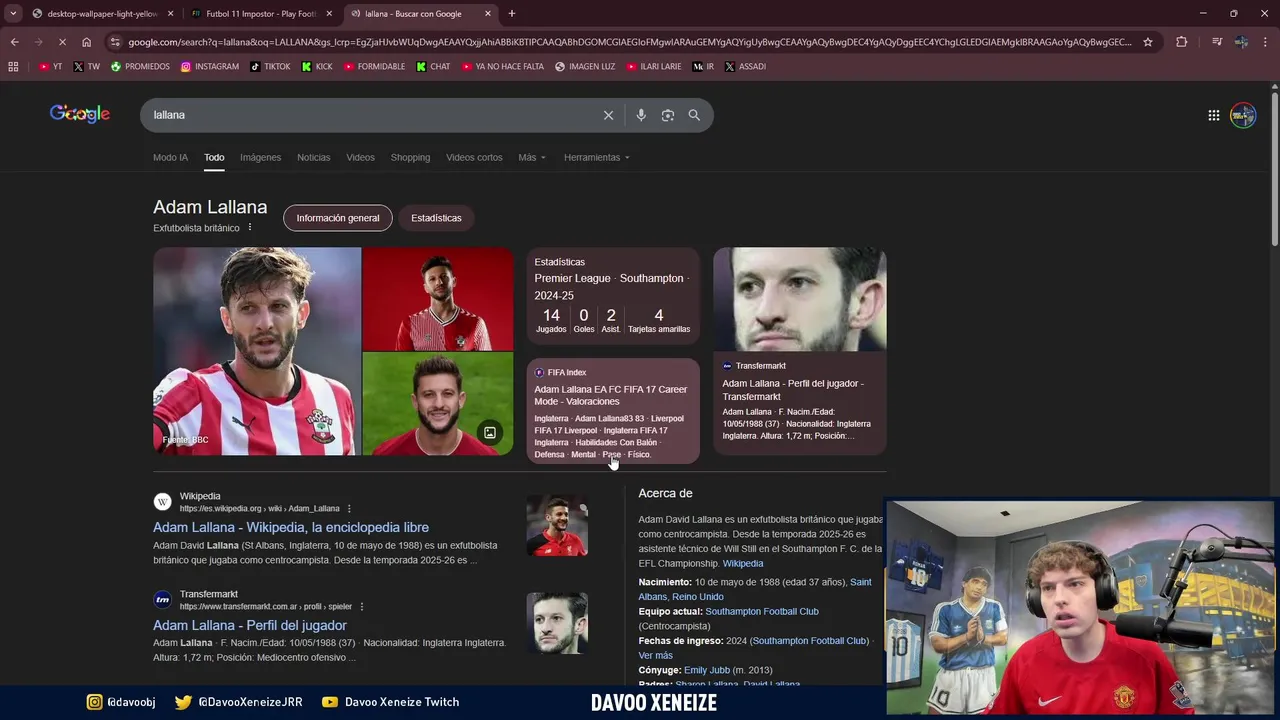Image resolution: width=1280 pixels, height=720 pixels.
Task: Click the magnifier search icon
Action: tap(694, 115)
